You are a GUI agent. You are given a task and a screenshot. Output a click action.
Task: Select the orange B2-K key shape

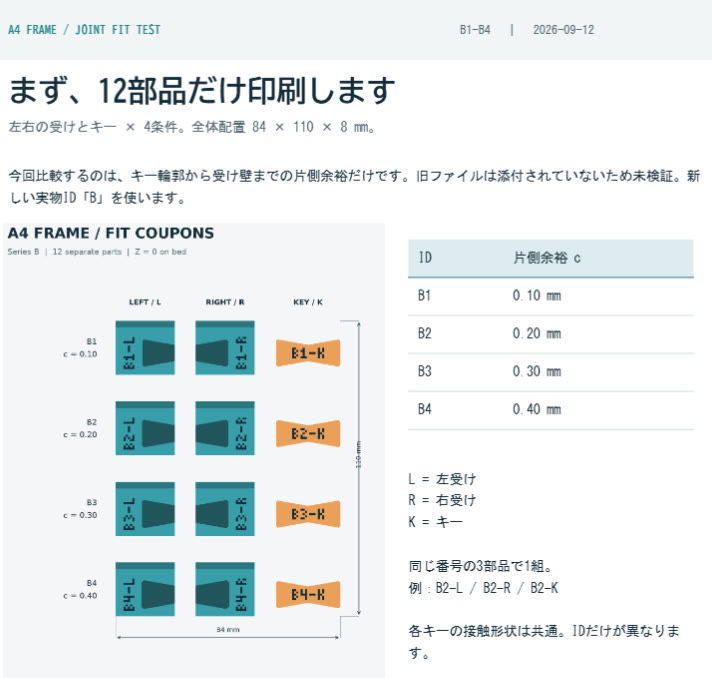coord(308,433)
